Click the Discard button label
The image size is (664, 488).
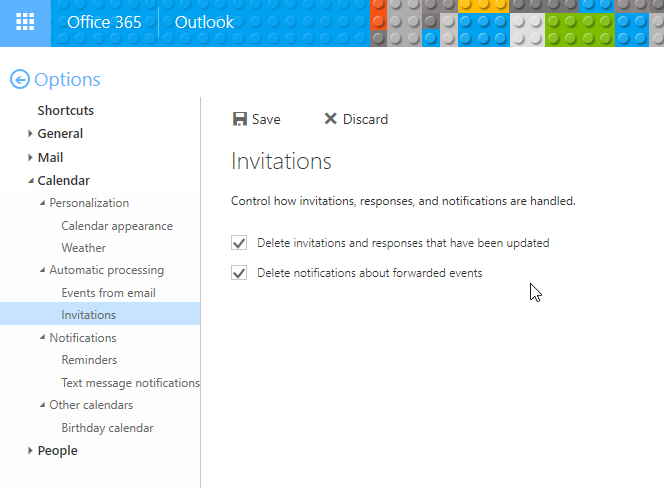pos(365,119)
